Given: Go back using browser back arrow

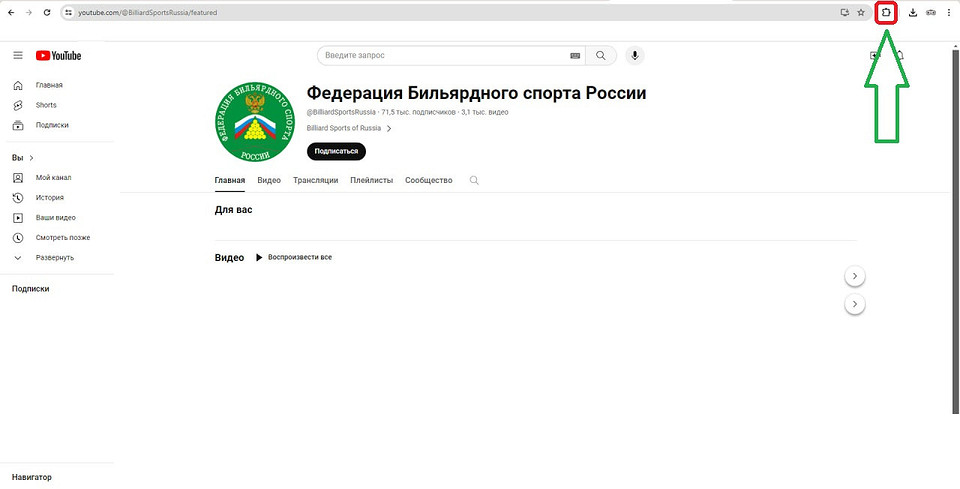Looking at the screenshot, I should coord(10,12).
